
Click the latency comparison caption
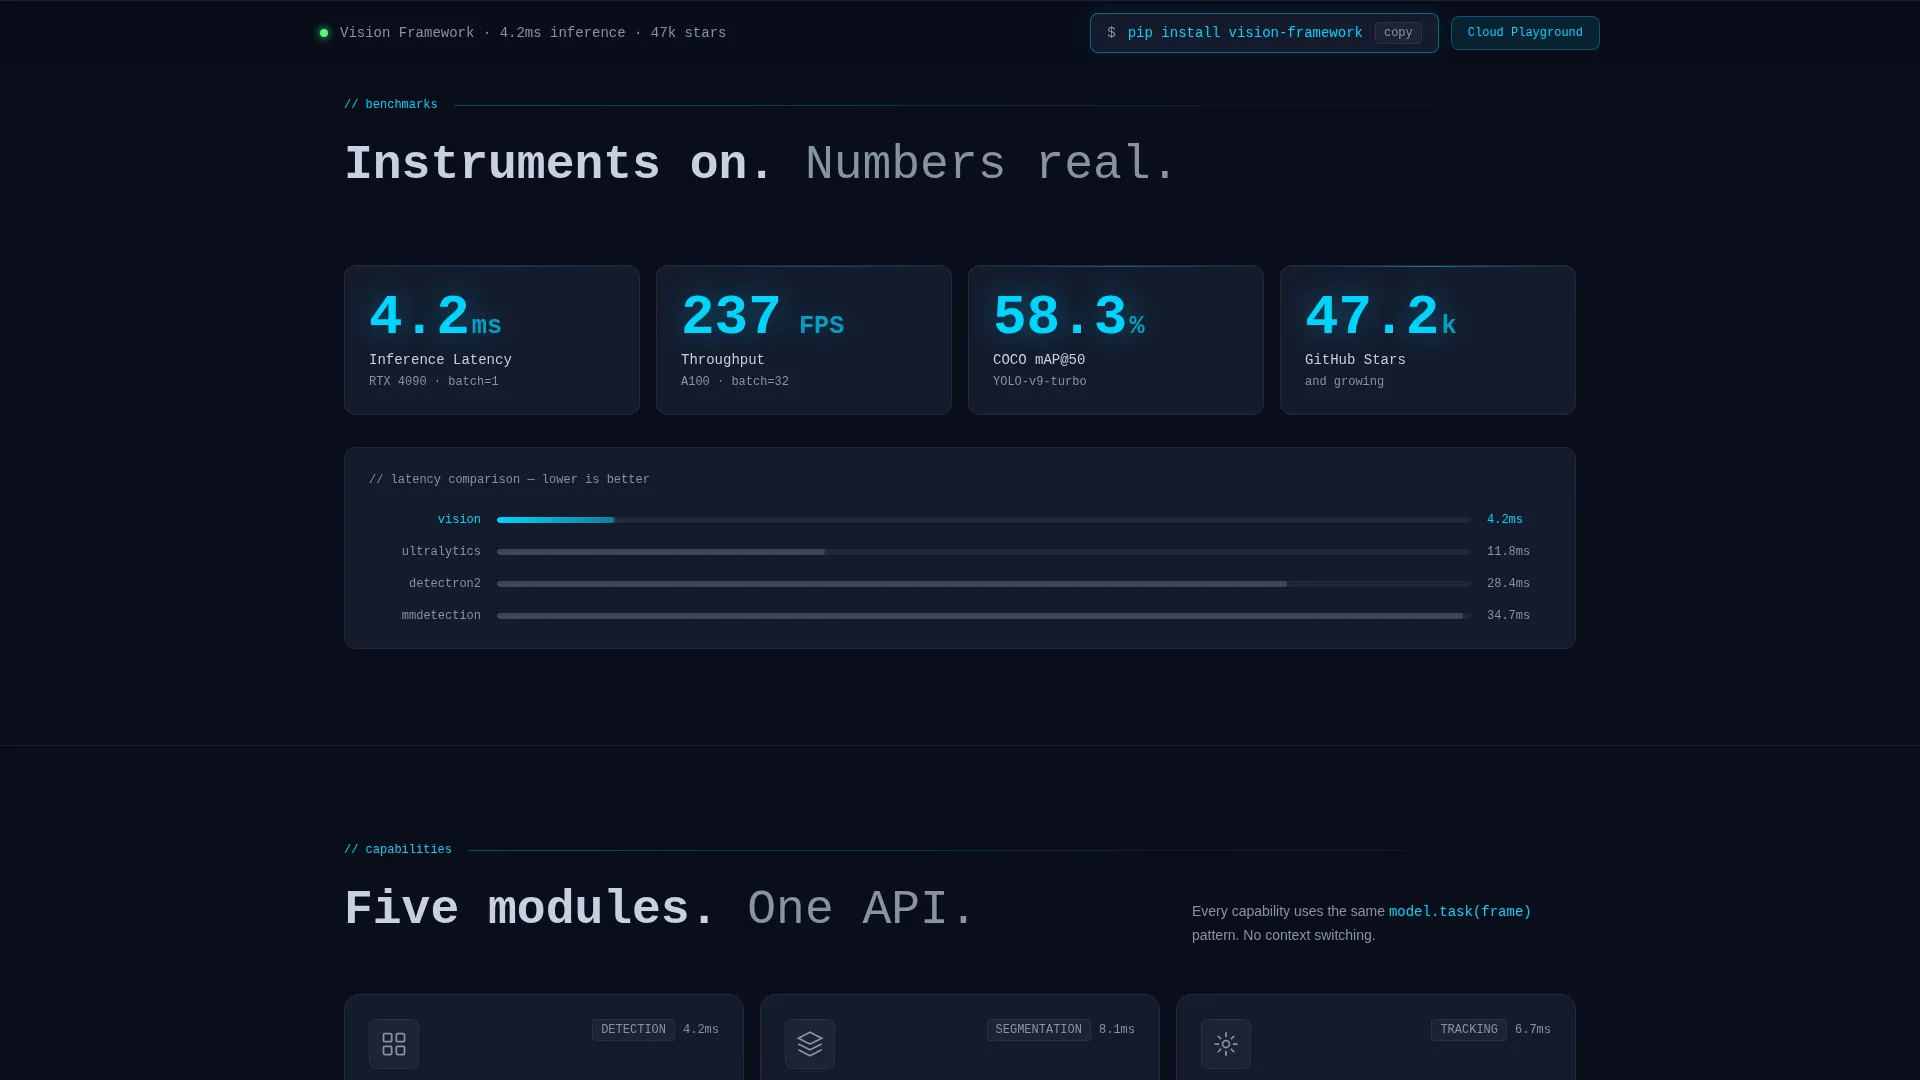tap(509, 480)
